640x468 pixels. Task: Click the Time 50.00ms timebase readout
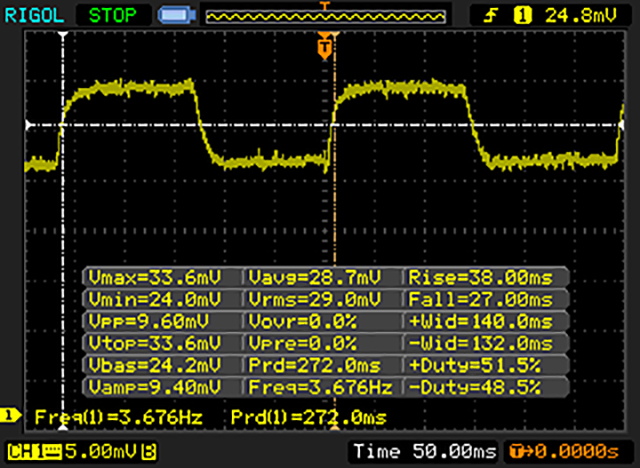(425, 451)
